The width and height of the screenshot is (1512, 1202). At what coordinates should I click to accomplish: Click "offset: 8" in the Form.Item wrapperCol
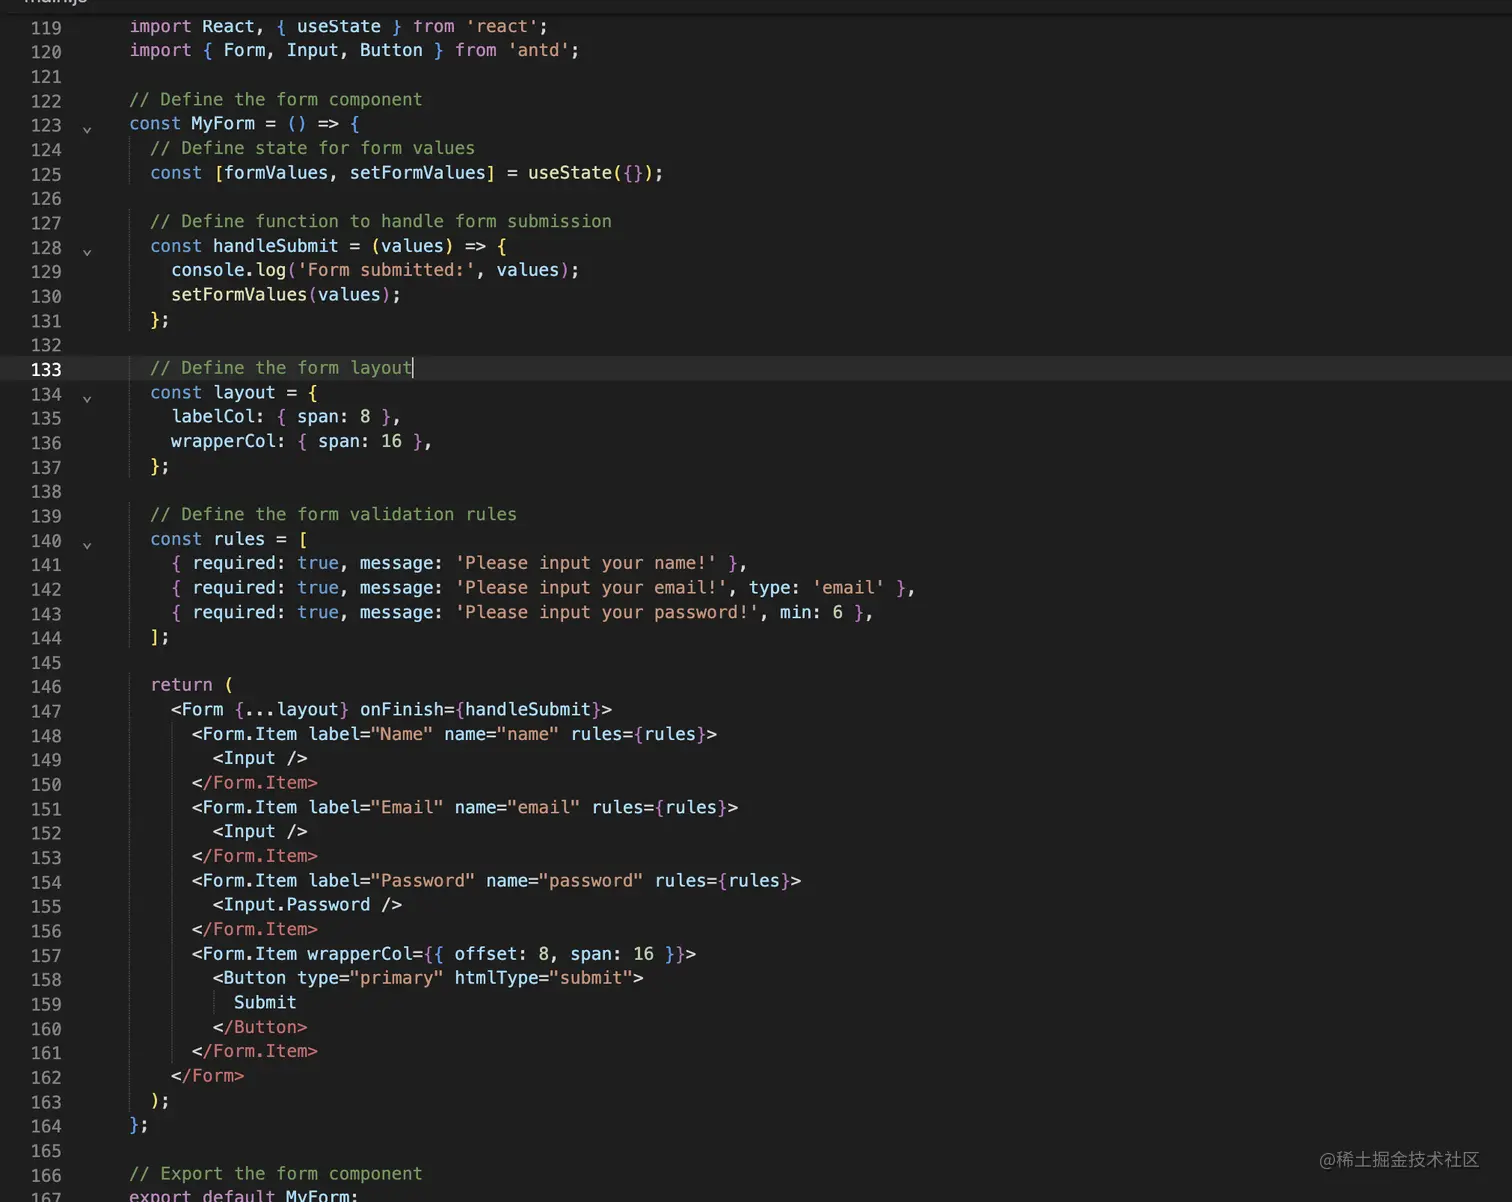[x=501, y=954]
